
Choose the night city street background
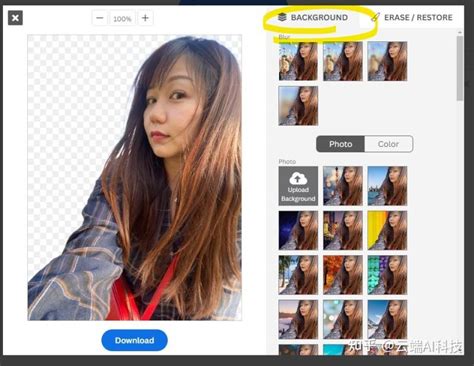tap(343, 230)
